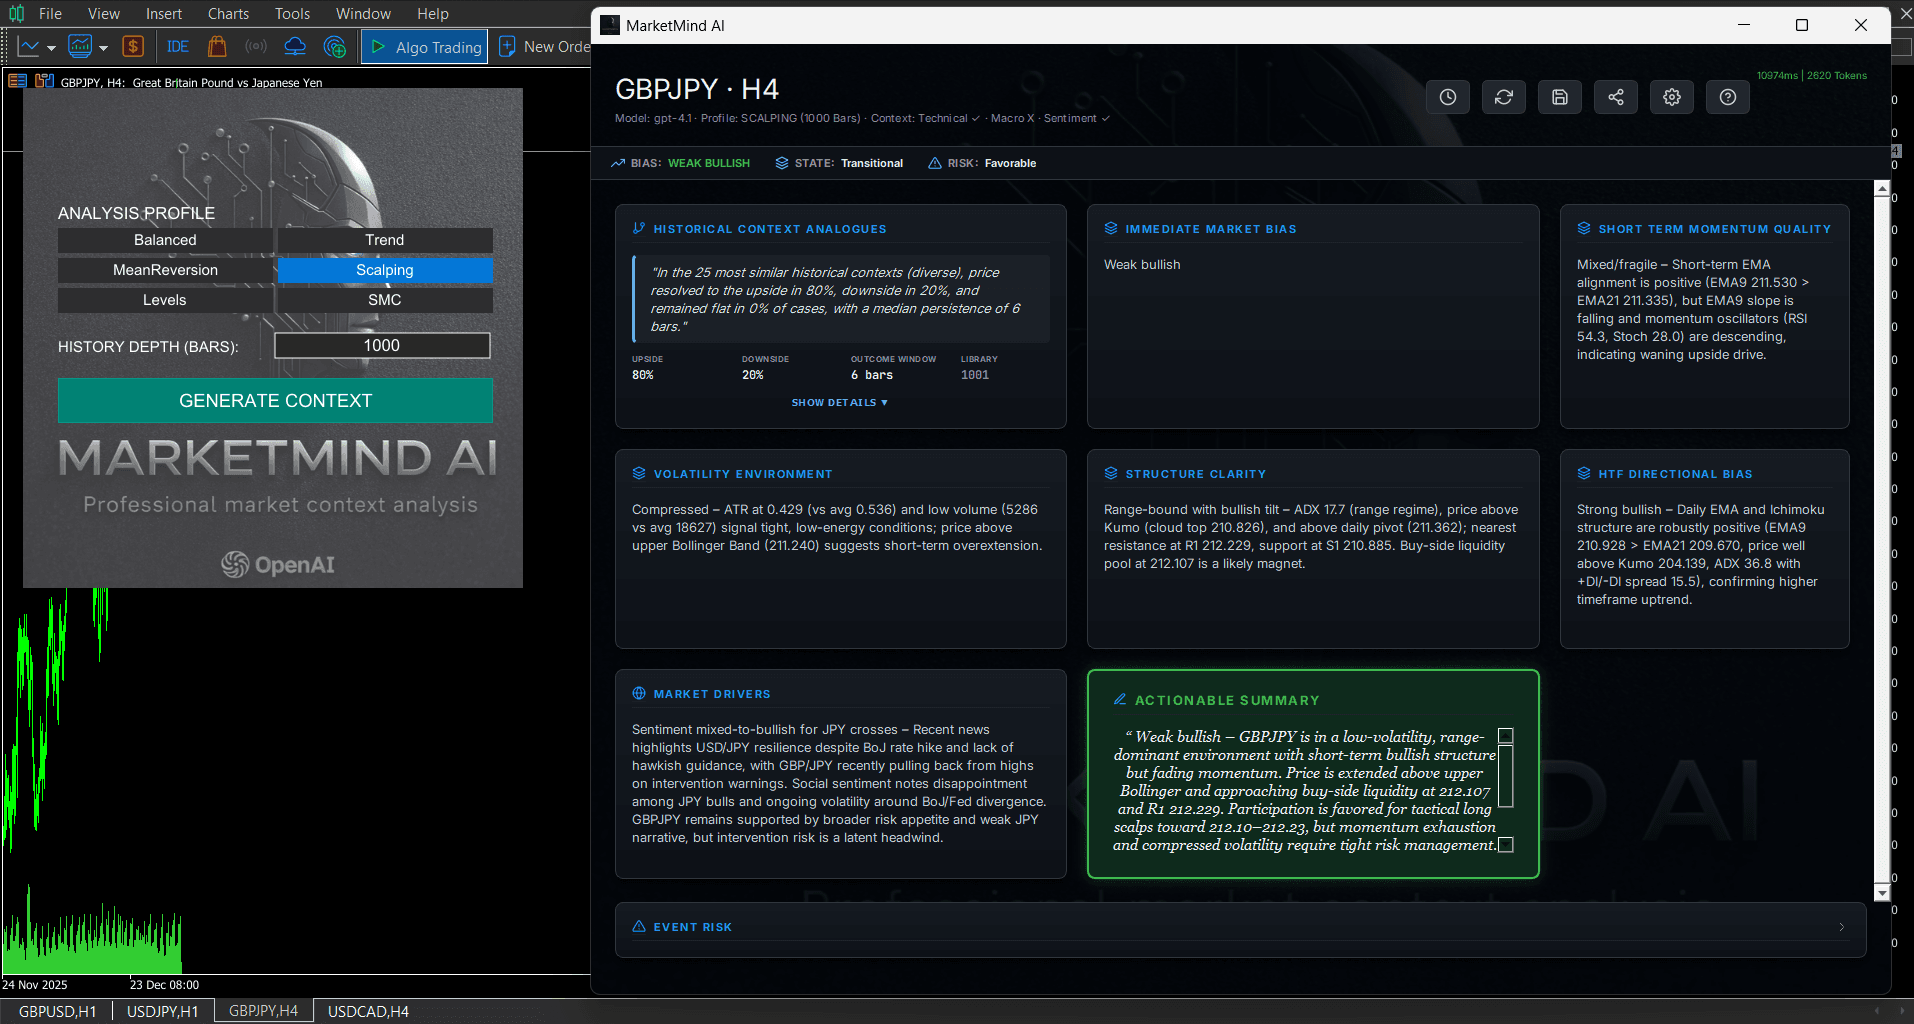Switch to the USDJPY,H1 chart tab
Viewport: 1914px width, 1024px height.
[162, 1011]
